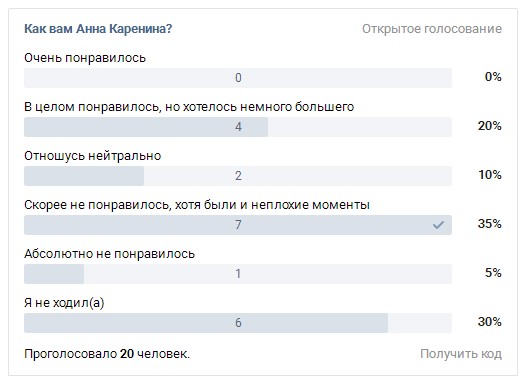Click the option text "В целом понравилось, но хотелось немного большего"
The height and width of the screenshot is (383, 526).
click(189, 107)
